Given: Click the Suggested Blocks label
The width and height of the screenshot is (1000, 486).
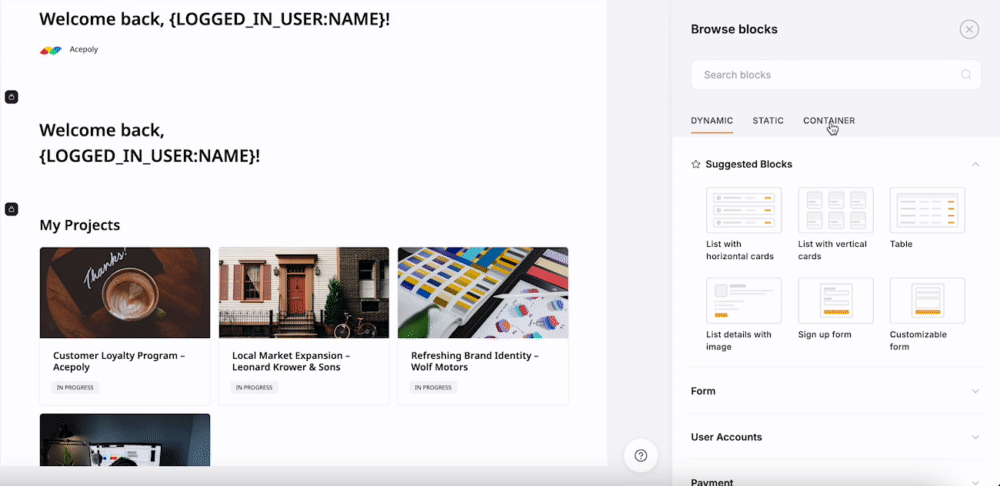Looking at the screenshot, I should point(749,165).
